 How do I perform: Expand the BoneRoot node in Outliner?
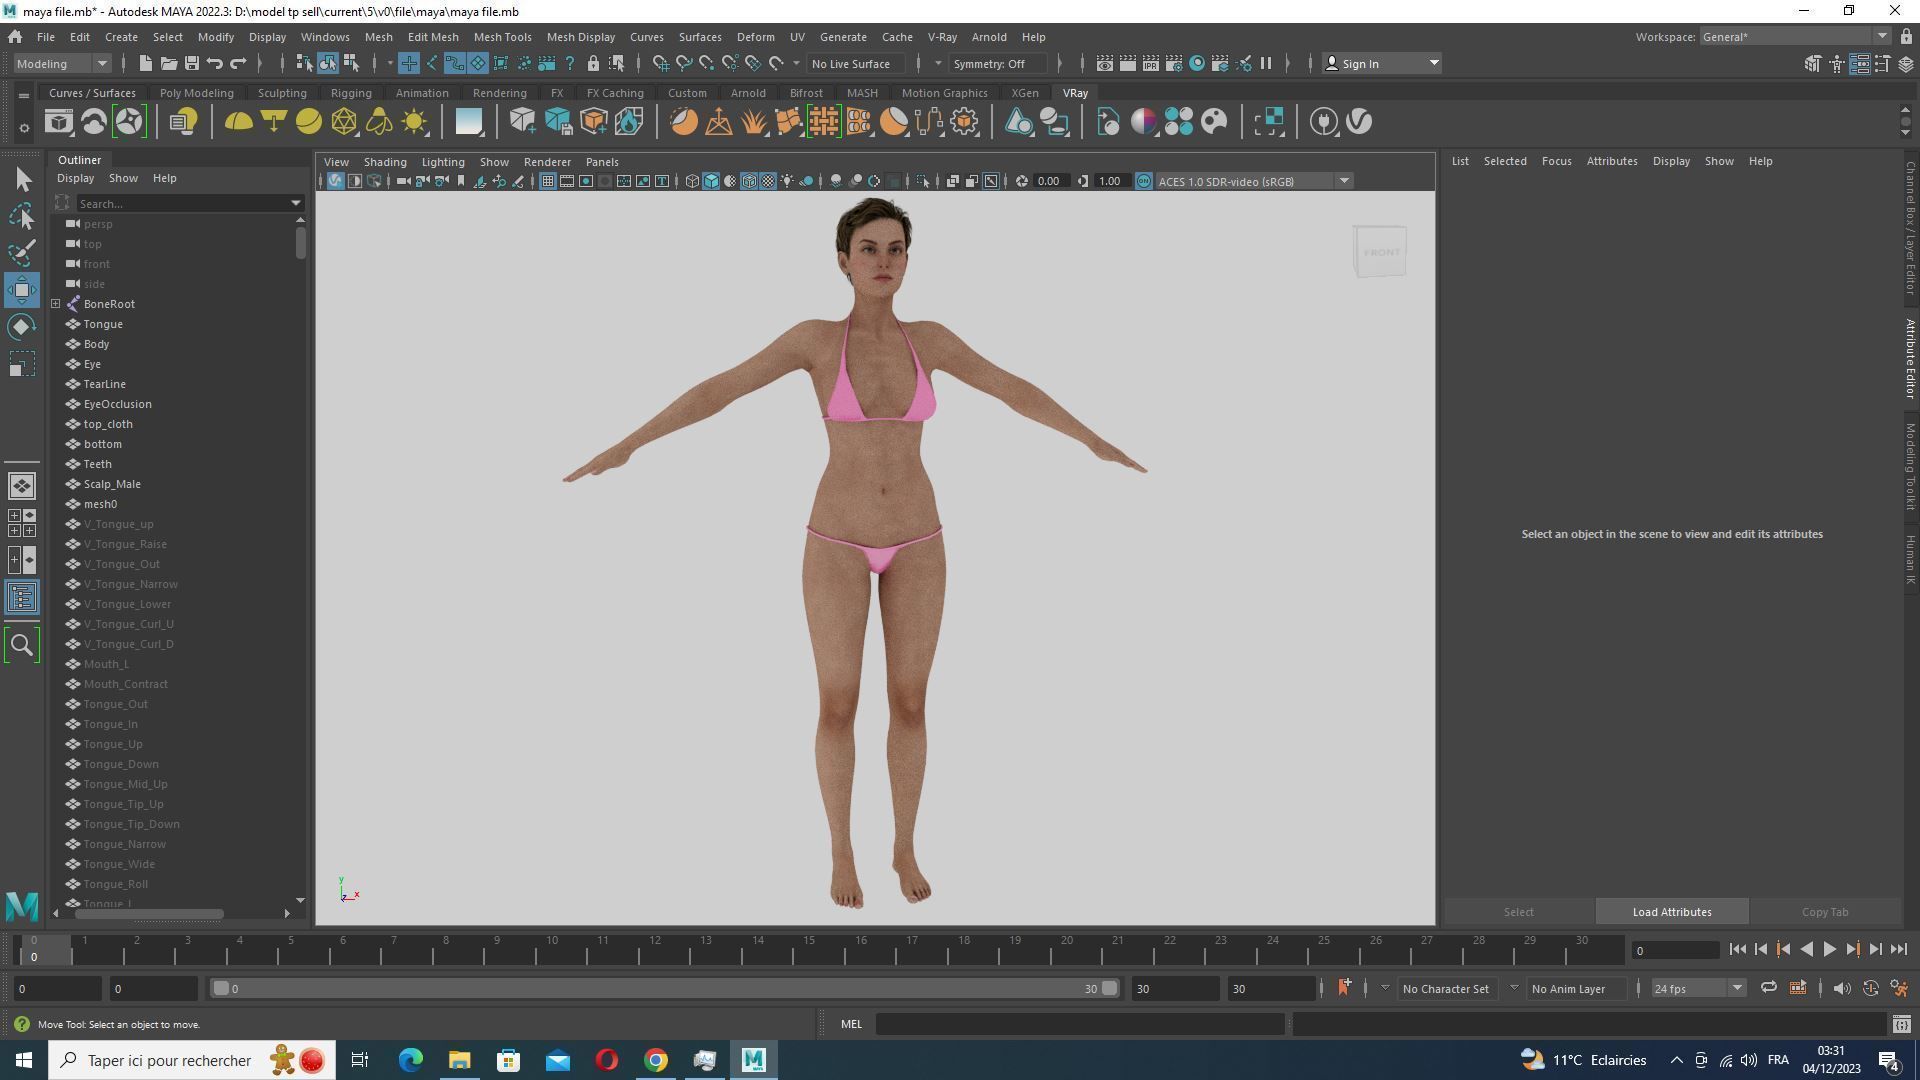click(56, 304)
